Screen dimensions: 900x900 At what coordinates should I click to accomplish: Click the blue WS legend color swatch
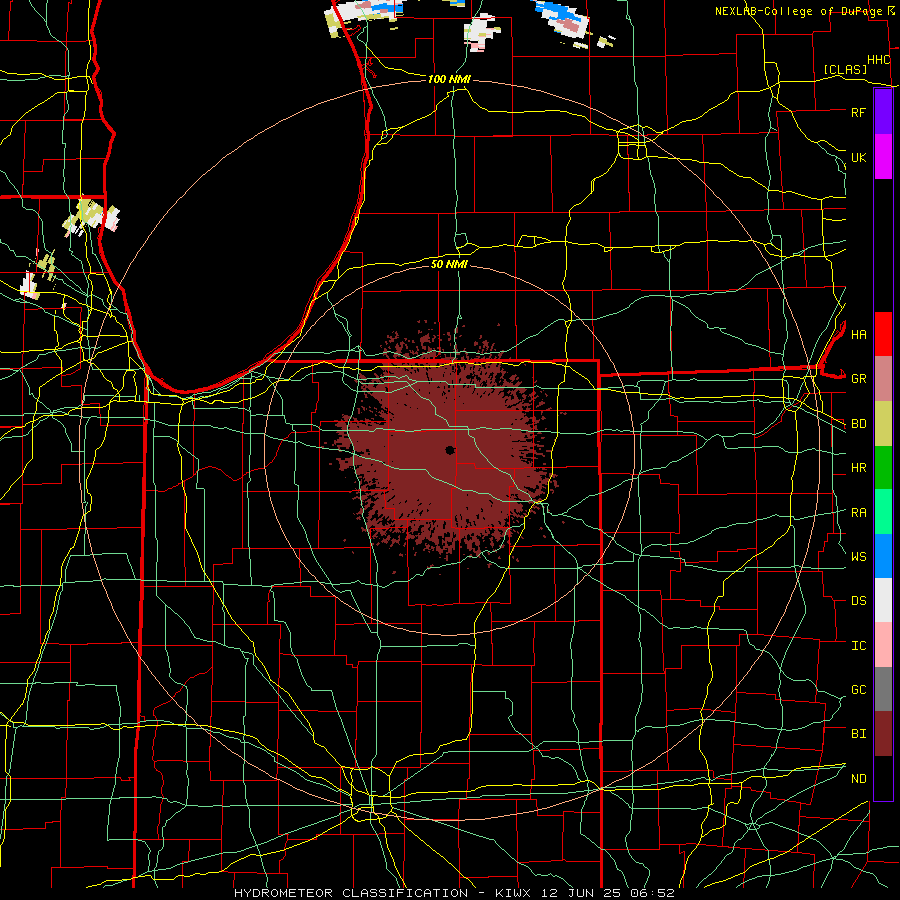(x=883, y=556)
